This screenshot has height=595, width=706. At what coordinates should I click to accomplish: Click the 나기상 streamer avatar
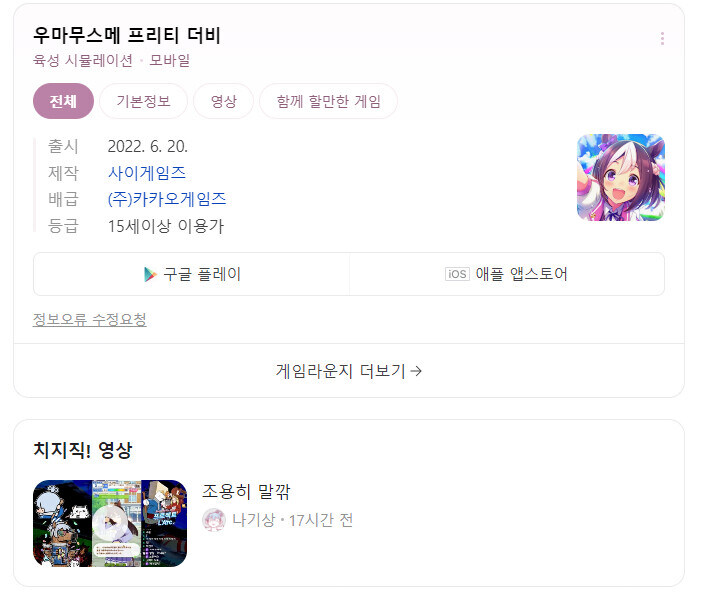click(214, 520)
